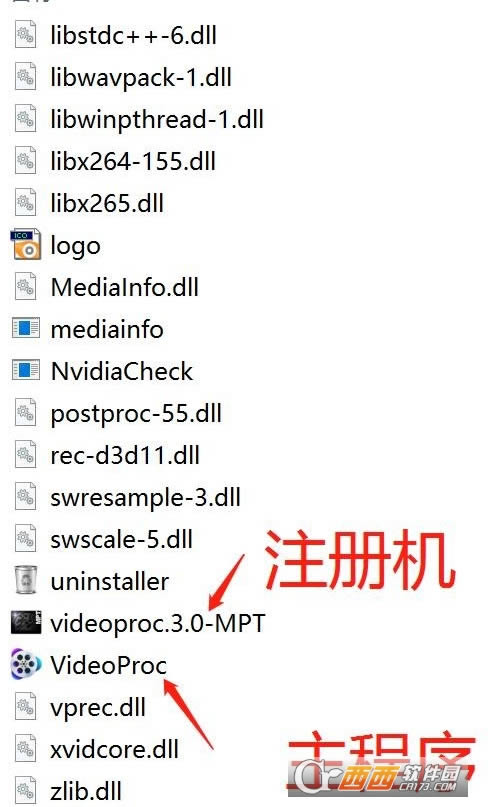Select the xvidcore.dll file entry
This screenshot has width=488, height=807.
tap(114, 749)
